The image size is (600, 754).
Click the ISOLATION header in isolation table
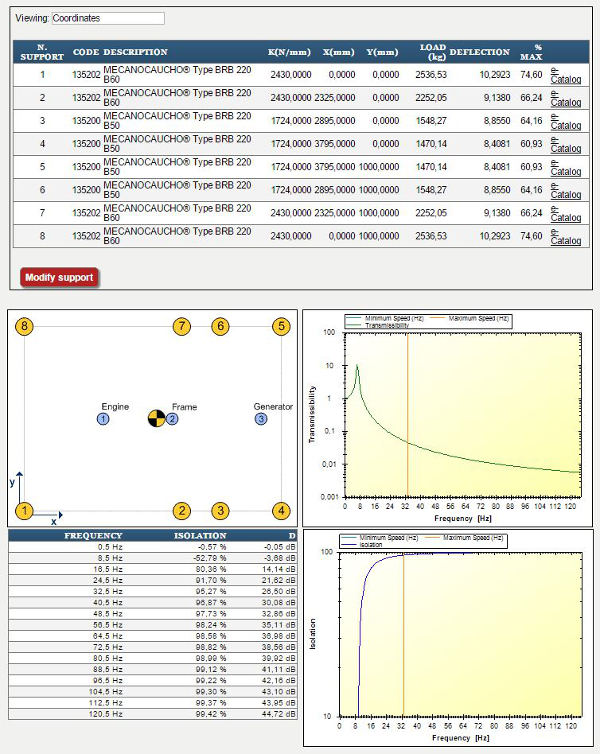[200, 536]
